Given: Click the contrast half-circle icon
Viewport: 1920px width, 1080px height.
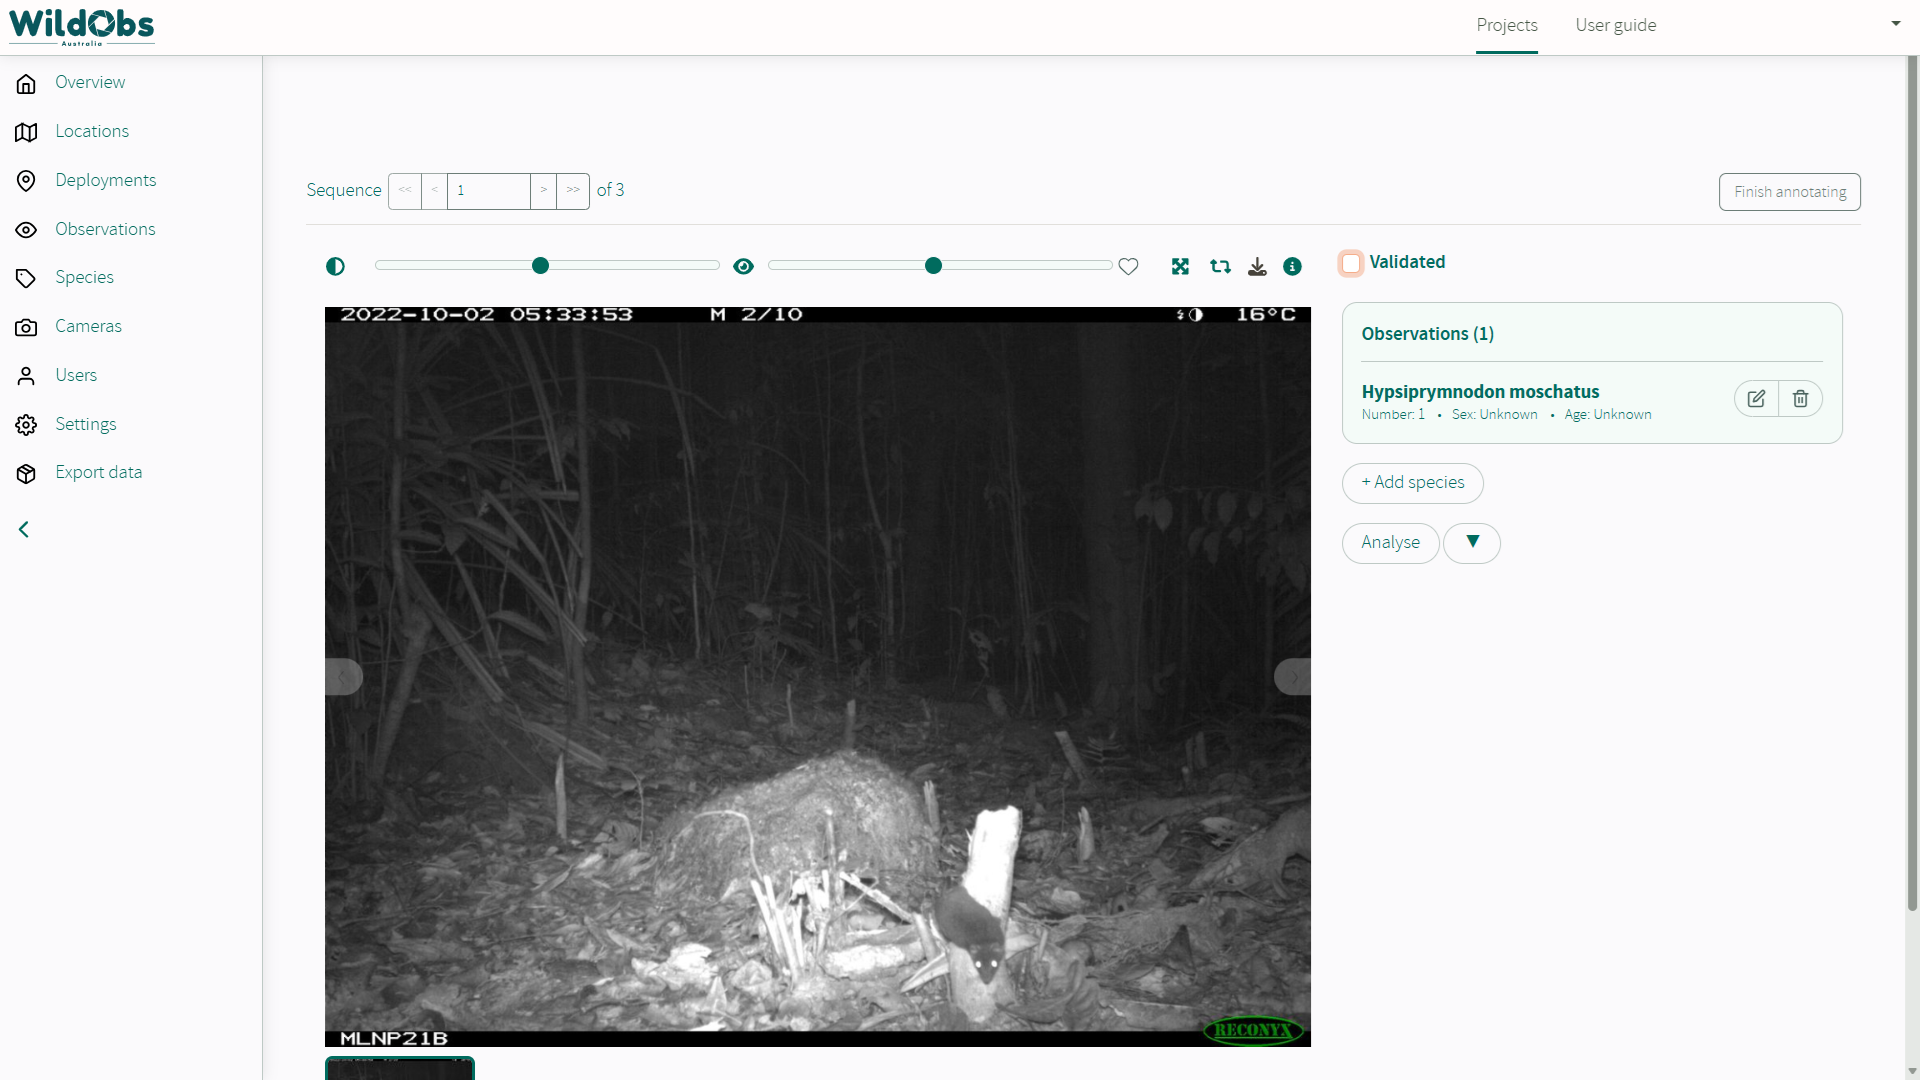Looking at the screenshot, I should [x=335, y=266].
